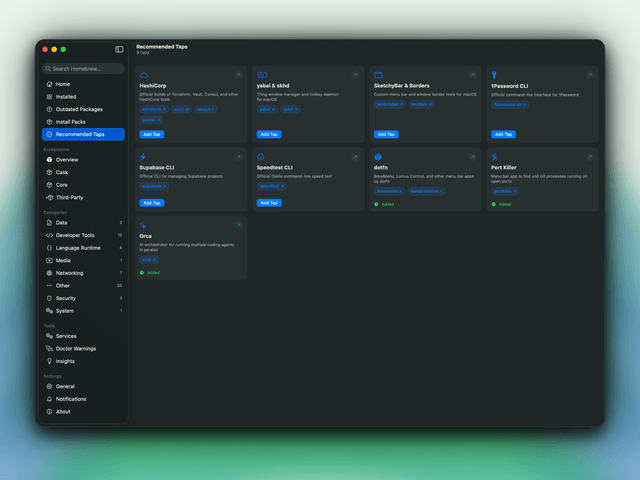Open Notifications settings

pos(83,399)
